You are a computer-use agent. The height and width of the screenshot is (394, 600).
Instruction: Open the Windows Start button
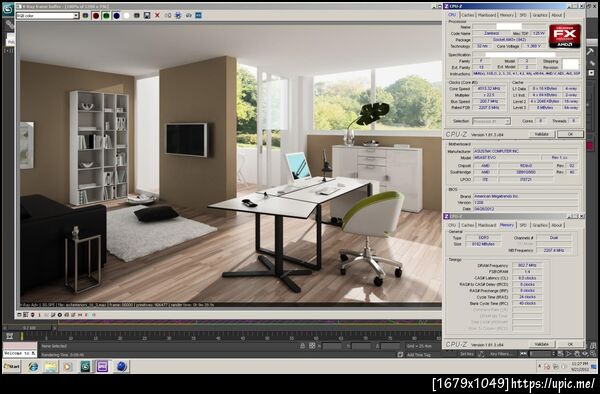pyautogui.click(x=11, y=366)
